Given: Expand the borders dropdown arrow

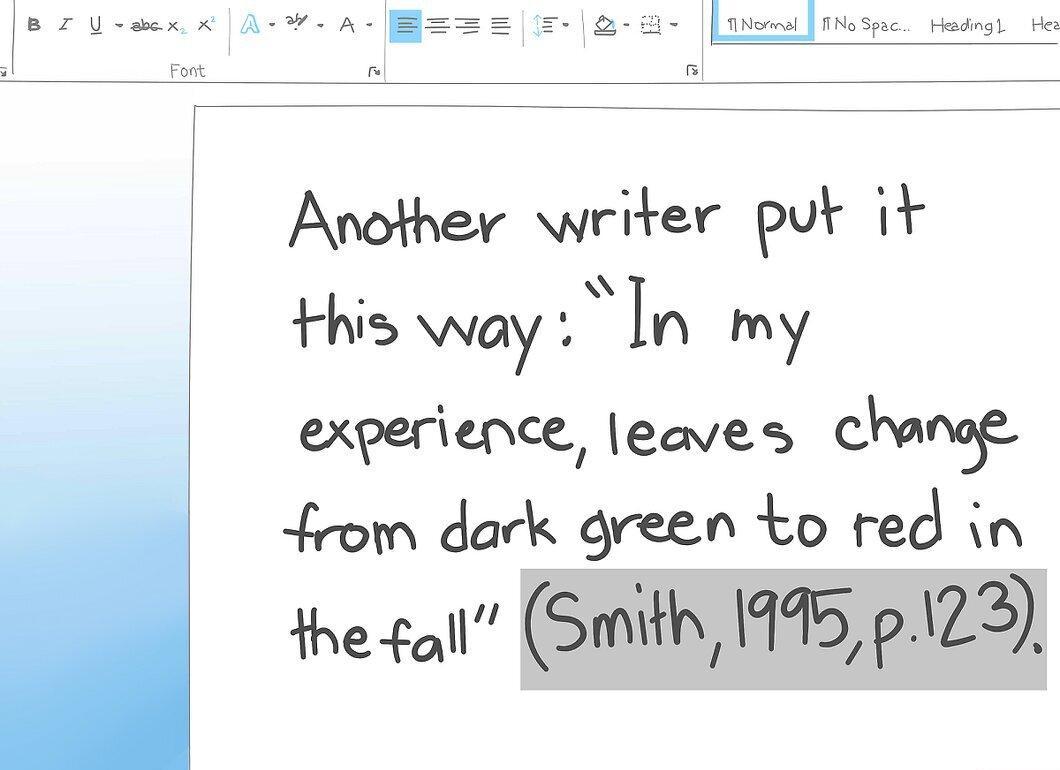Looking at the screenshot, I should [x=673, y=26].
